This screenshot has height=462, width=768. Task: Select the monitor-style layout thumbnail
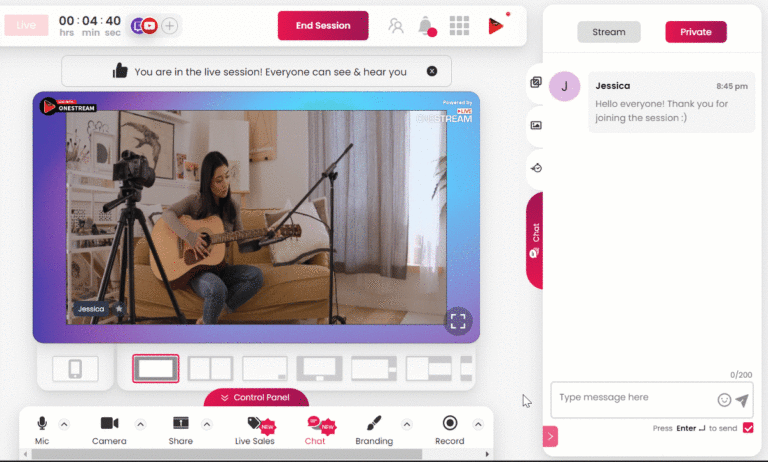tap(319, 368)
